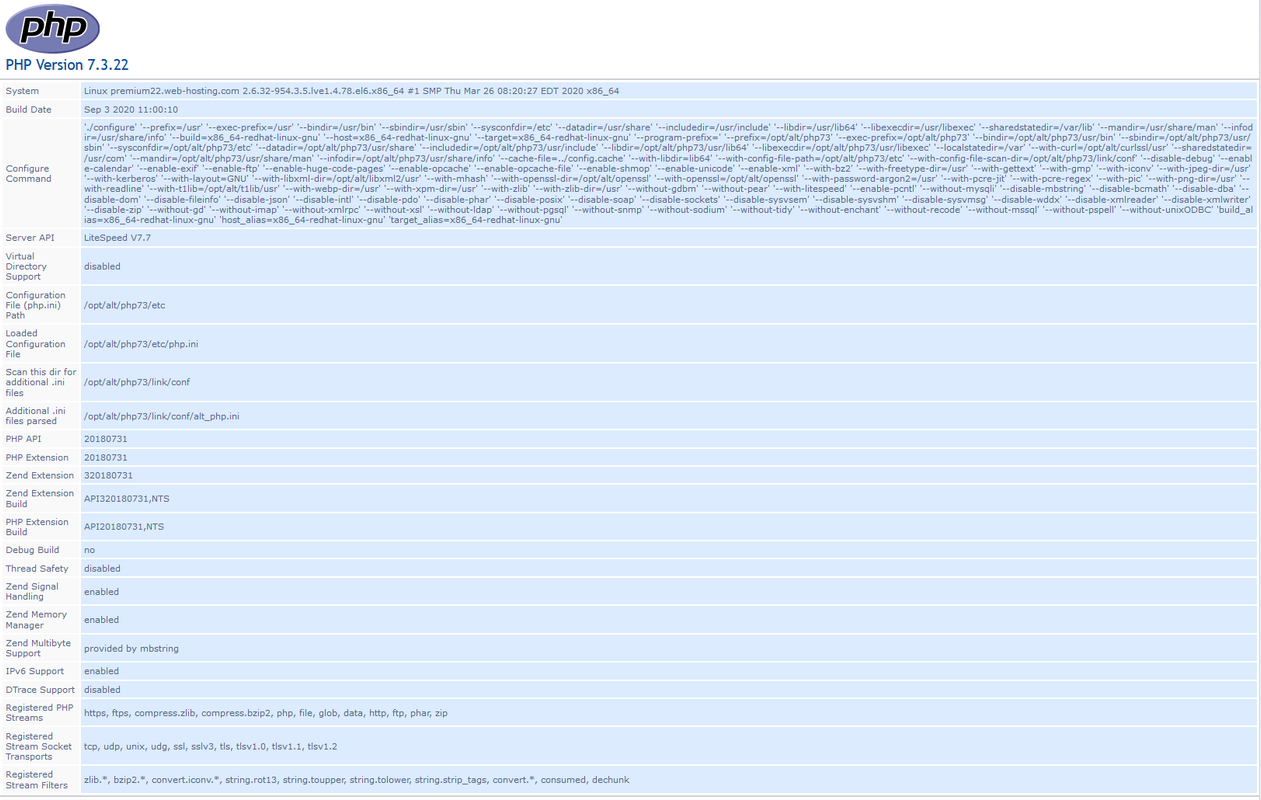Click the PHP Extension label

(37, 457)
